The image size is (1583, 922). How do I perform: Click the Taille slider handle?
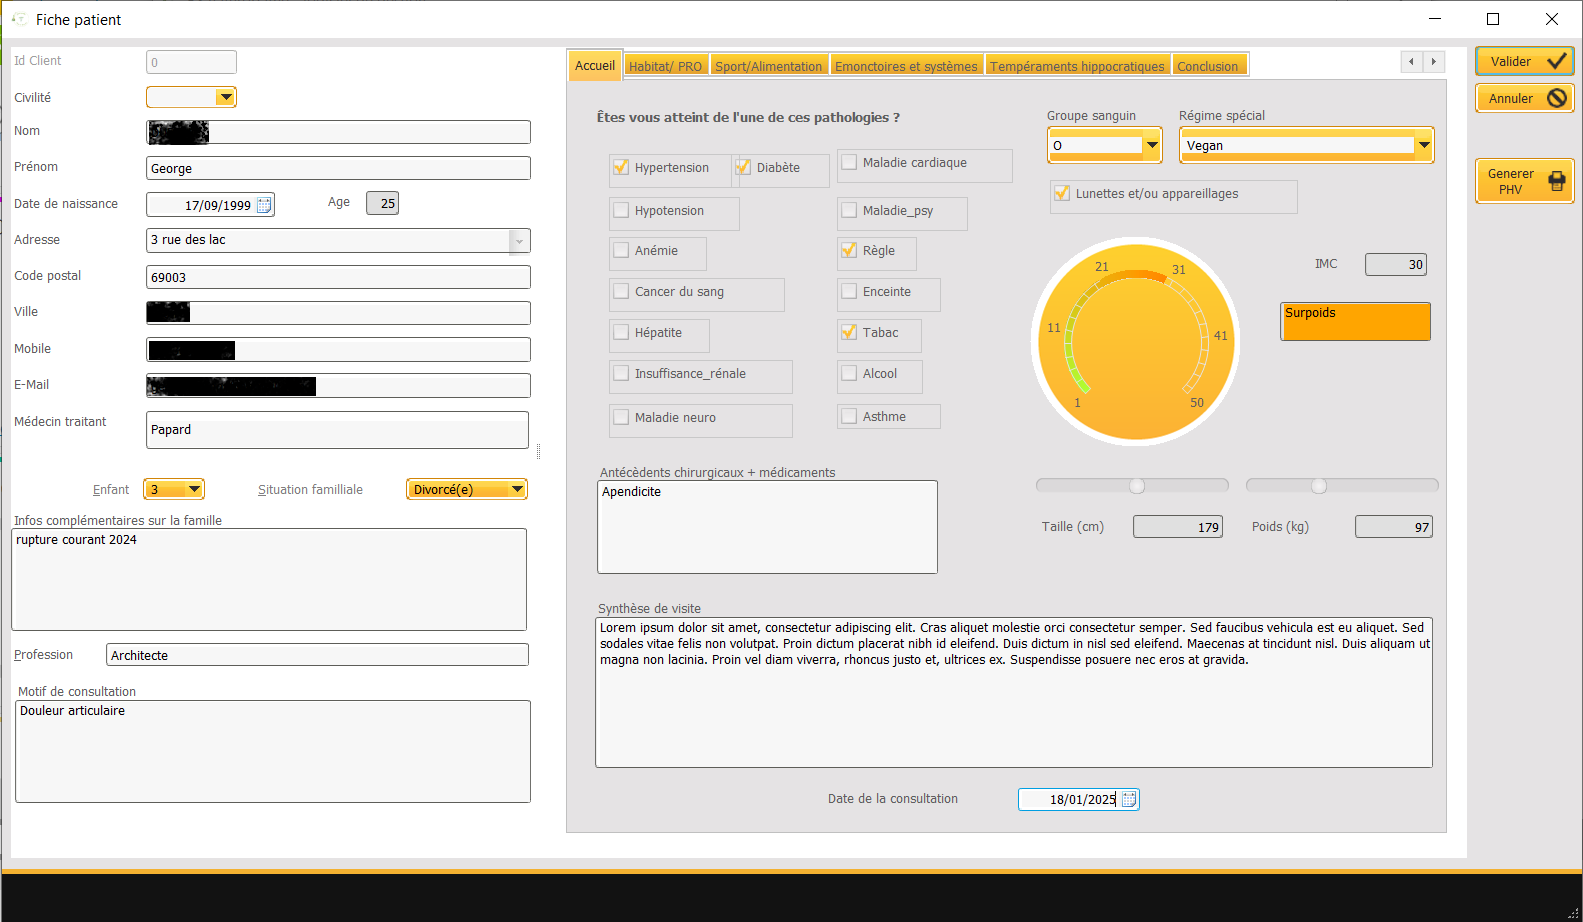(1137, 486)
